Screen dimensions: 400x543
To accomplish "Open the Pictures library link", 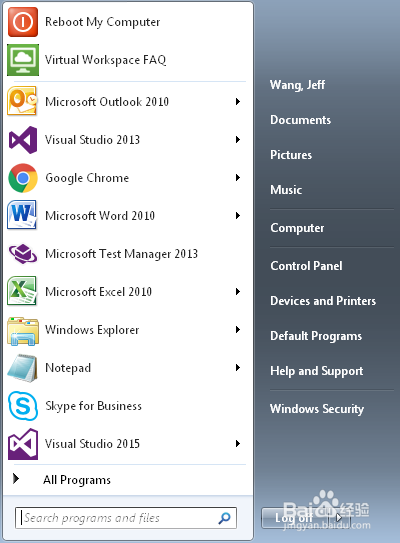I will (x=291, y=155).
